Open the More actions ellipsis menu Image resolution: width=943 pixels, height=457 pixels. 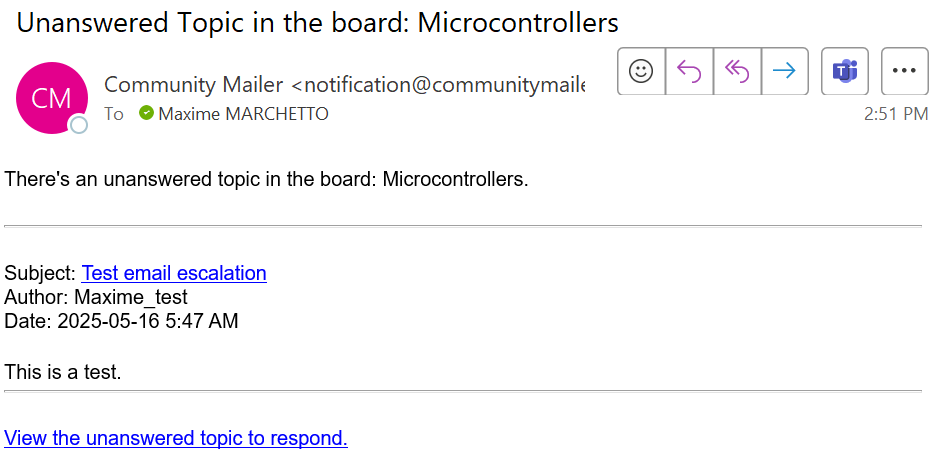tap(904, 71)
